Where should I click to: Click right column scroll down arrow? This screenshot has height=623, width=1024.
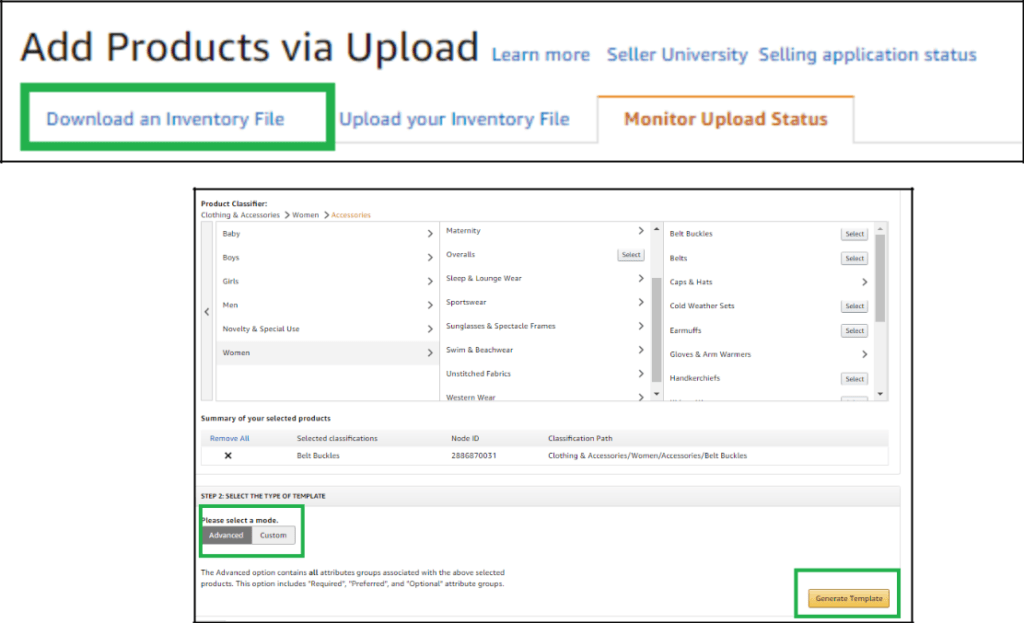pos(880,394)
